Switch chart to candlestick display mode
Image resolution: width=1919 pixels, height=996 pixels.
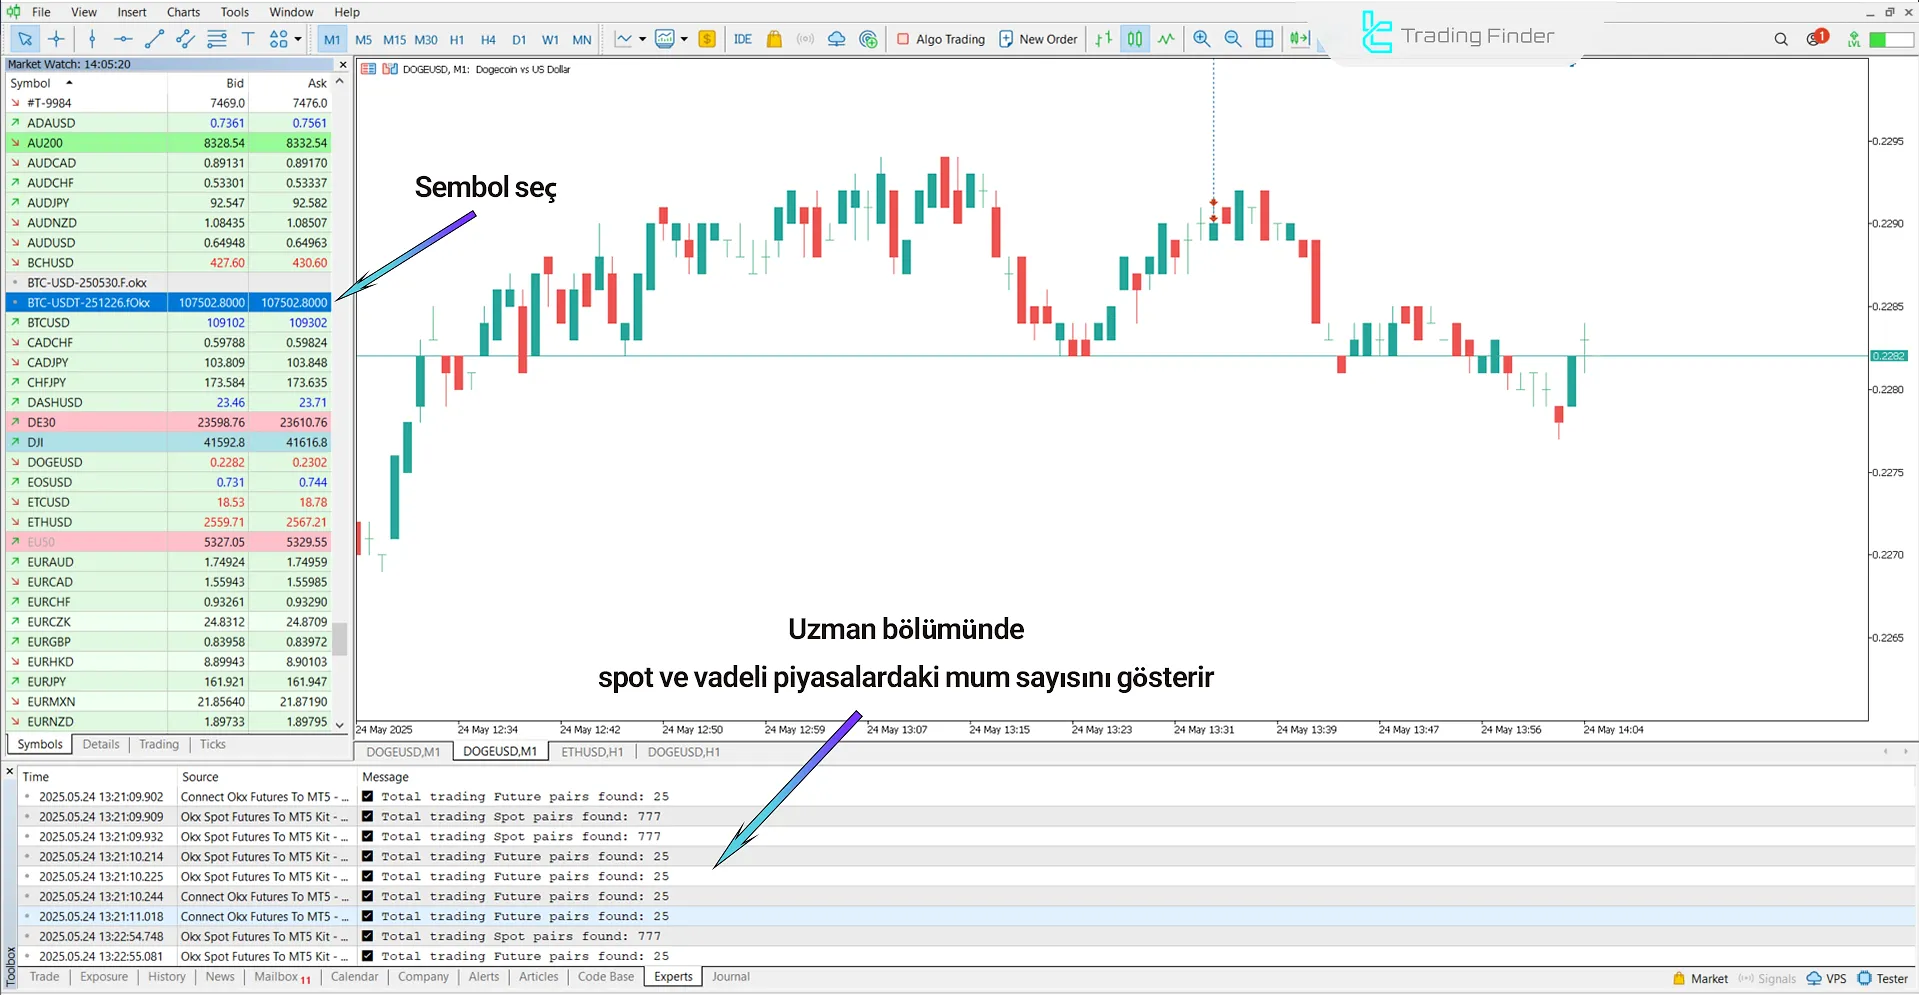pos(1135,39)
